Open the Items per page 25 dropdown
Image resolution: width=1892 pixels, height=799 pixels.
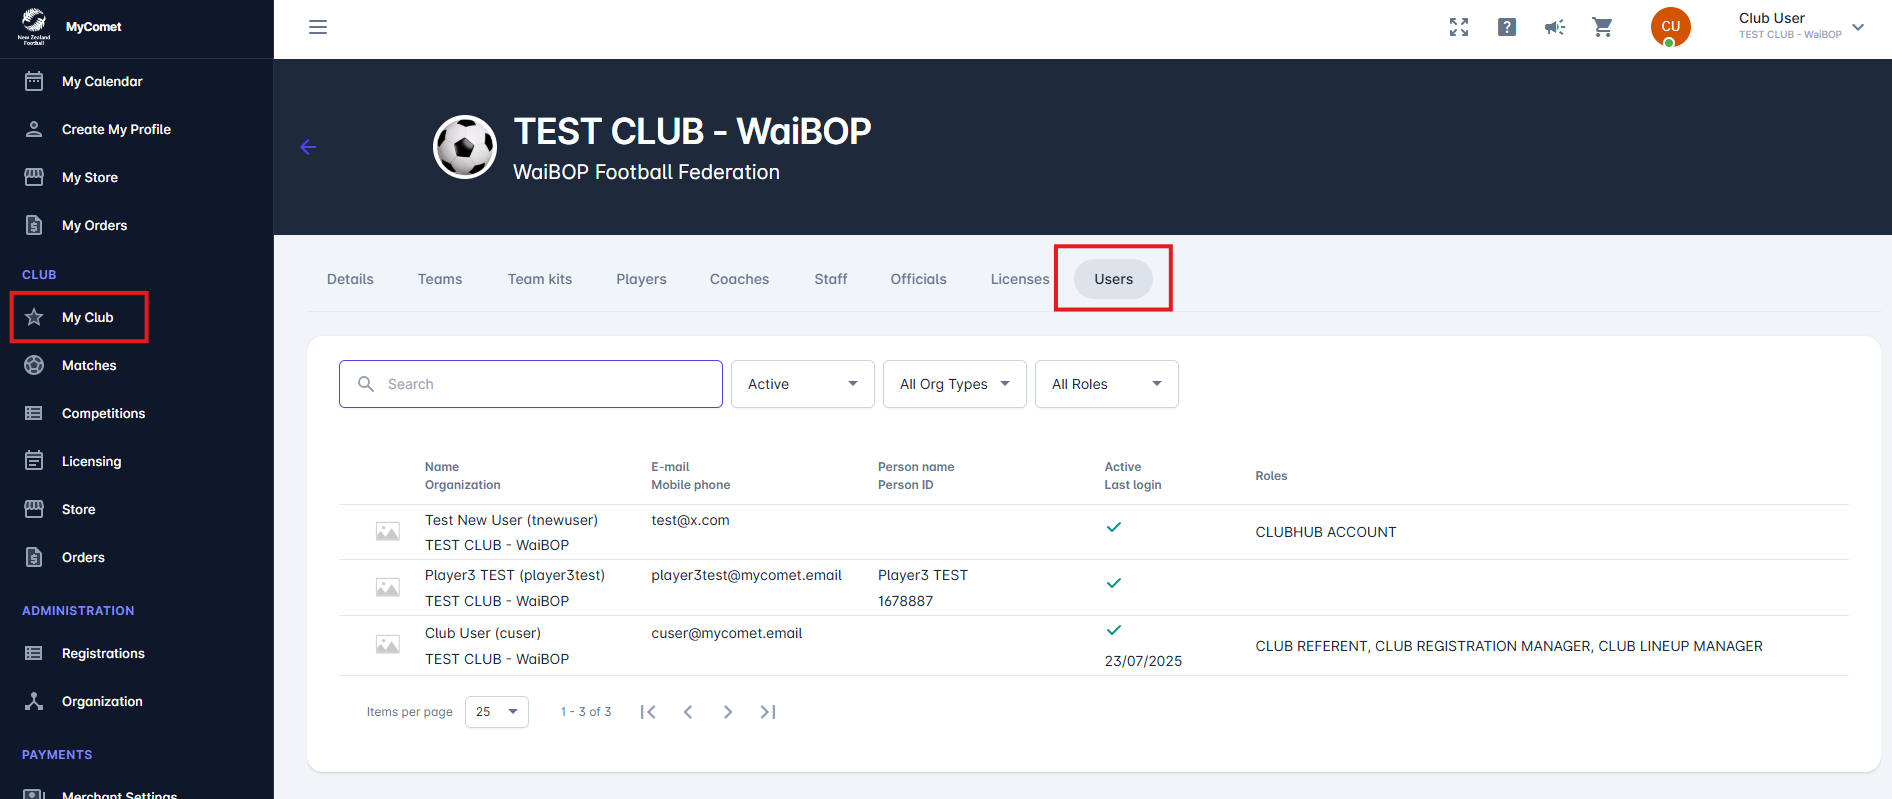497,712
